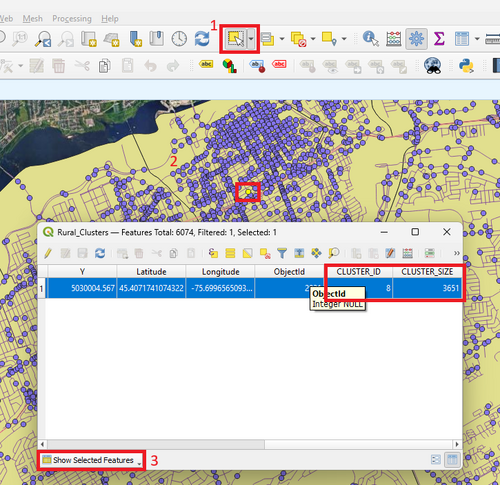Open the Field Calculator from main toolbar
500x485 pixels.
tap(394, 39)
